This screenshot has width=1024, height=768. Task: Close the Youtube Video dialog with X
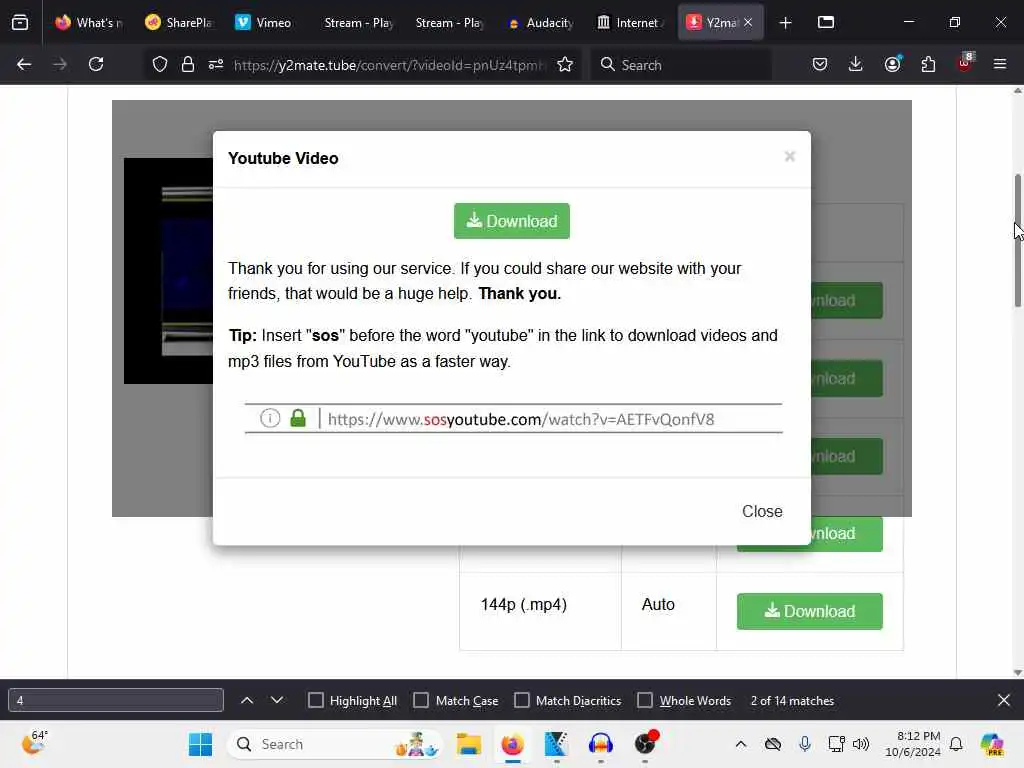[x=790, y=157]
